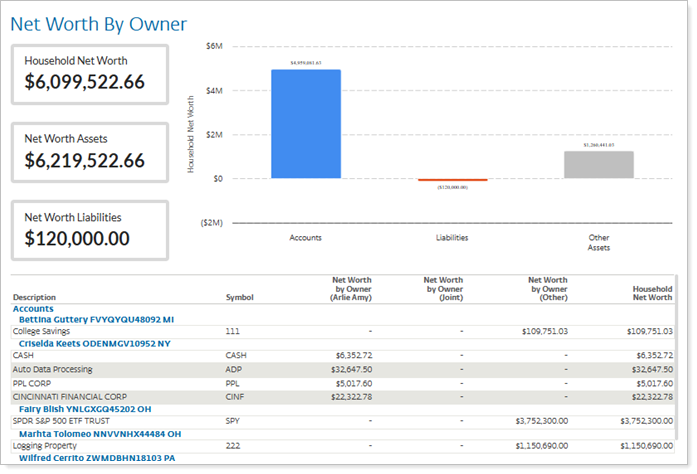Image resolution: width=697 pixels, height=474 pixels.
Task: Open the Household Net Worth summary card
Action: 90,75
